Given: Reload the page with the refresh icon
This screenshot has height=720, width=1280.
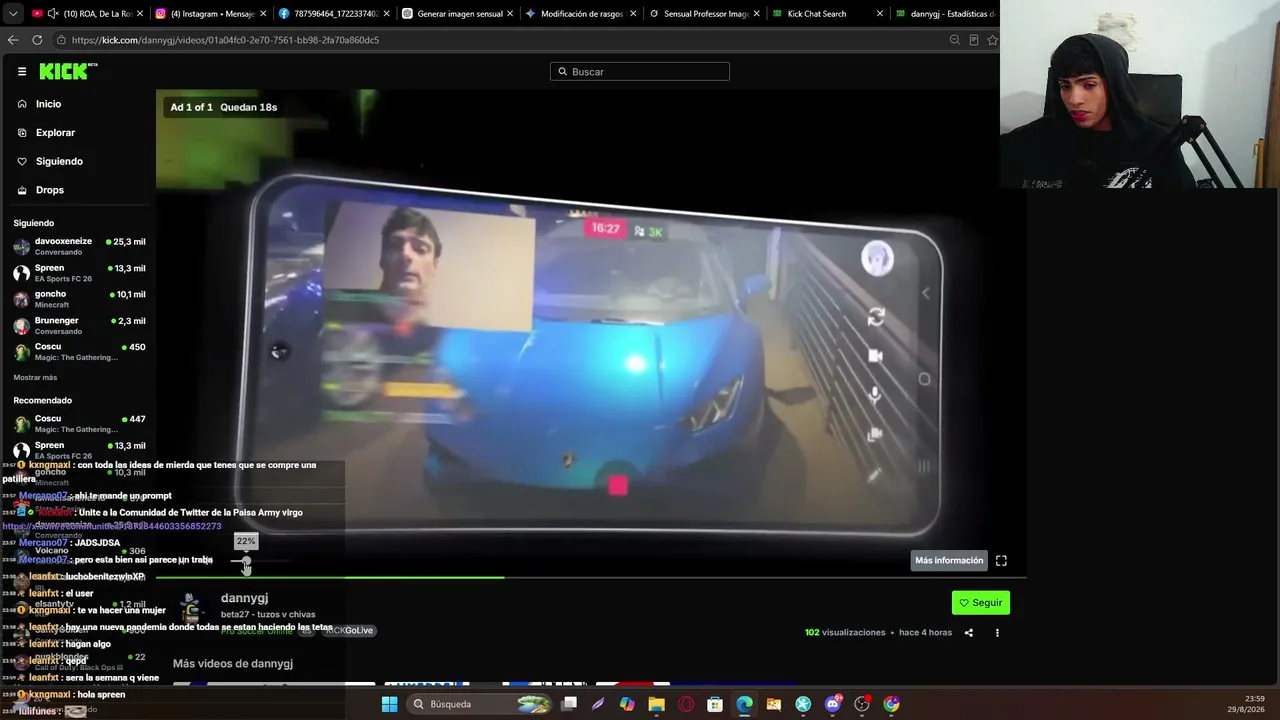Looking at the screenshot, I should coord(37,40).
